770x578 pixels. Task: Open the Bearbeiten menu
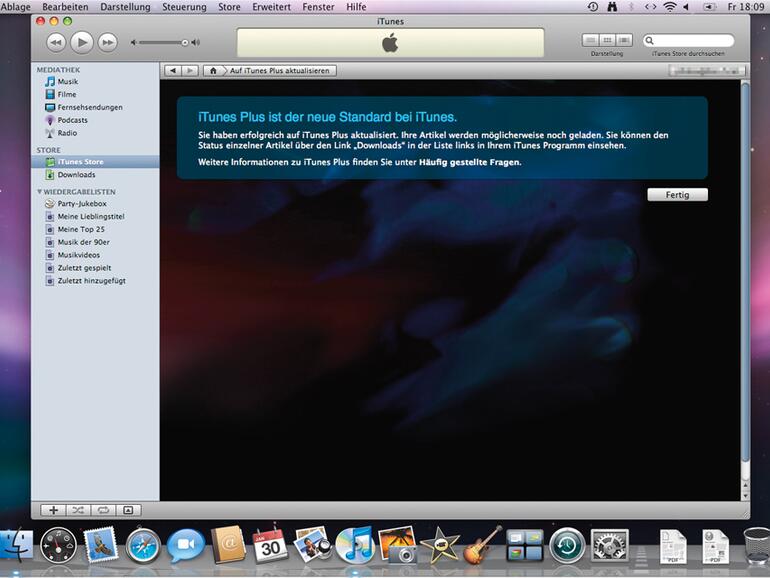point(65,7)
